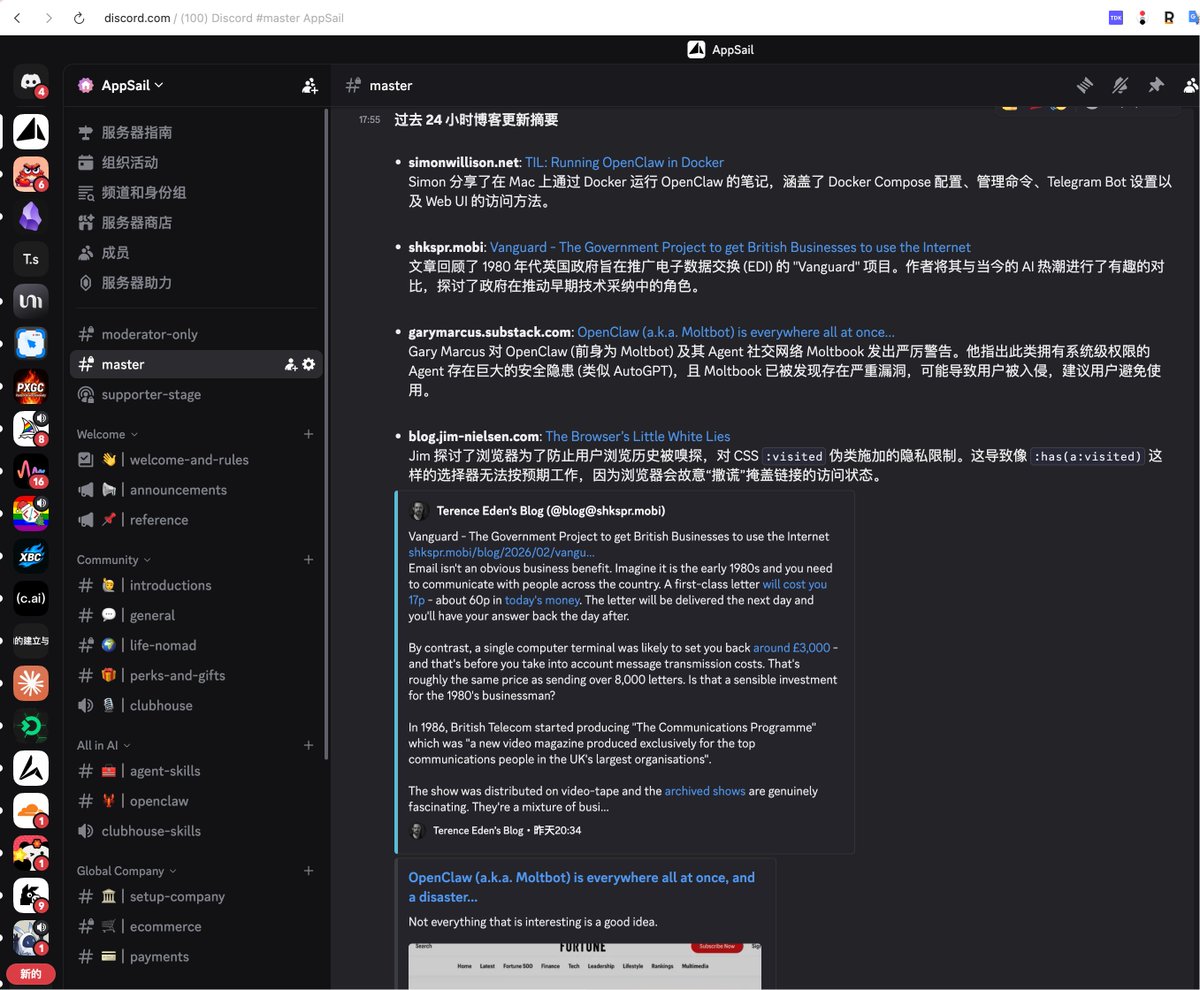The width and height of the screenshot is (1200, 990).
Task: Open Vanguard Government Project link in summary
Action: tap(730, 247)
